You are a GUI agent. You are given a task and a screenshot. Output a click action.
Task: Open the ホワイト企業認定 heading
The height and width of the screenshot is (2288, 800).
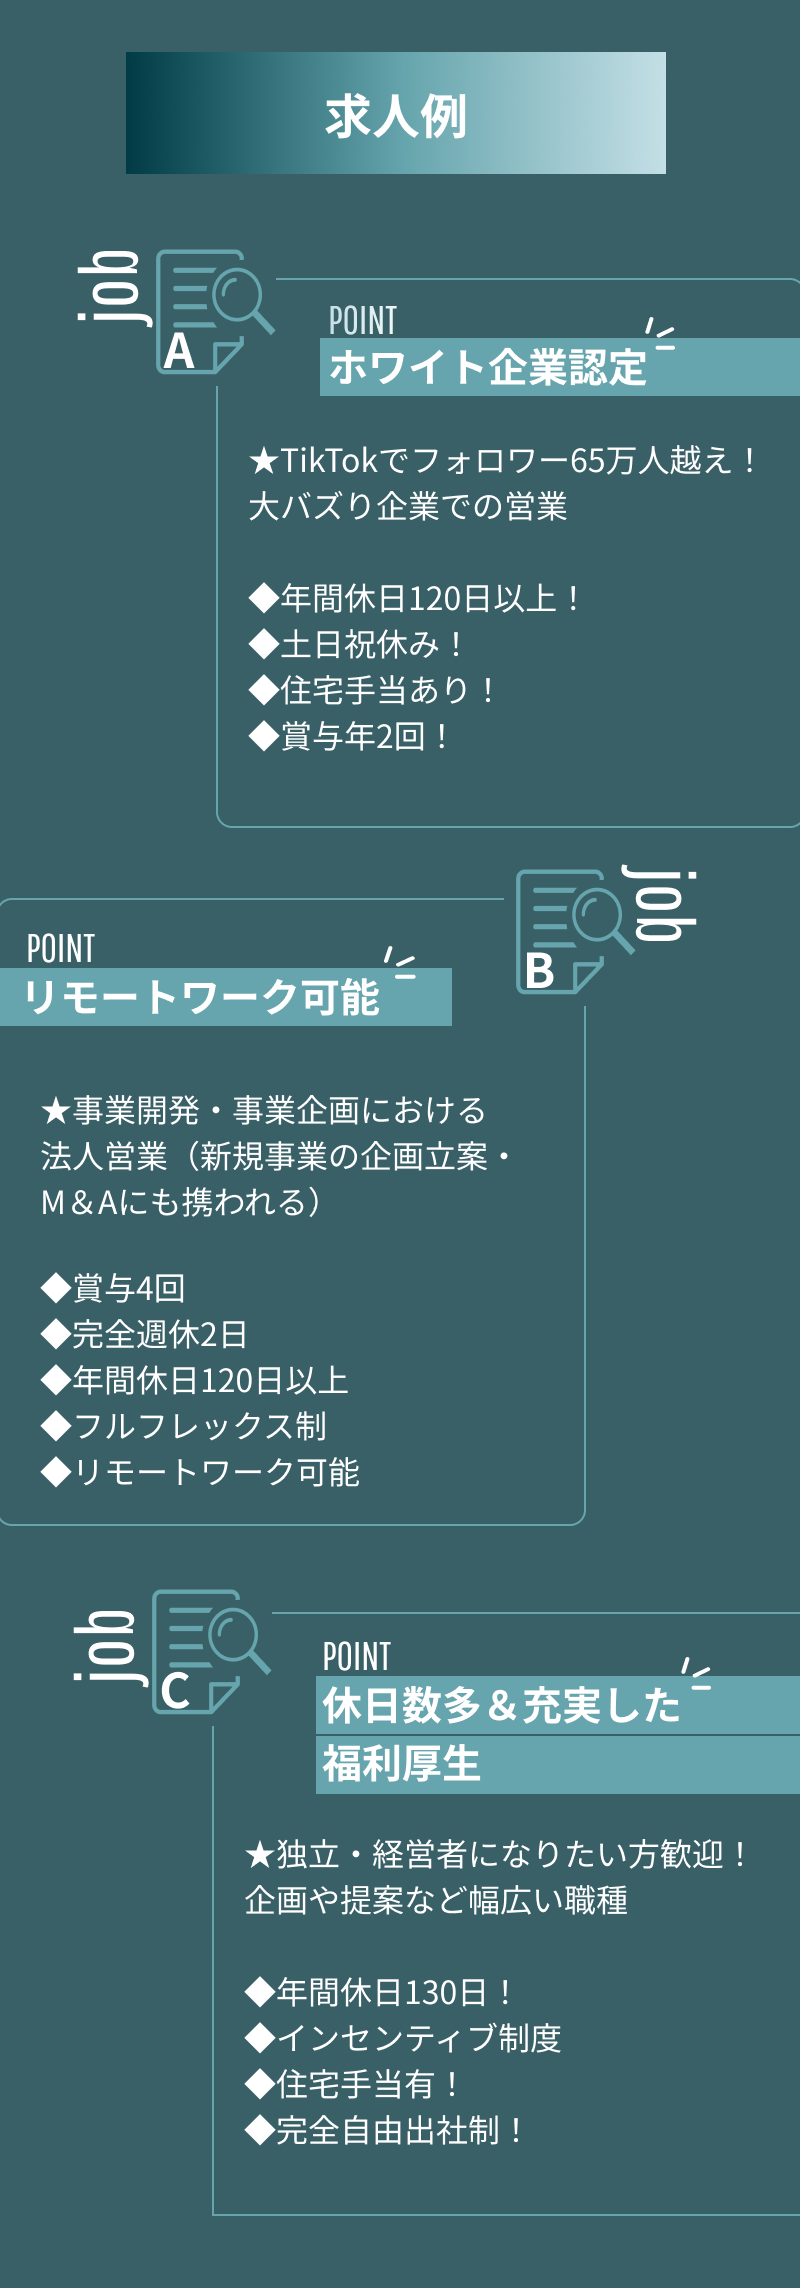pos(488,368)
